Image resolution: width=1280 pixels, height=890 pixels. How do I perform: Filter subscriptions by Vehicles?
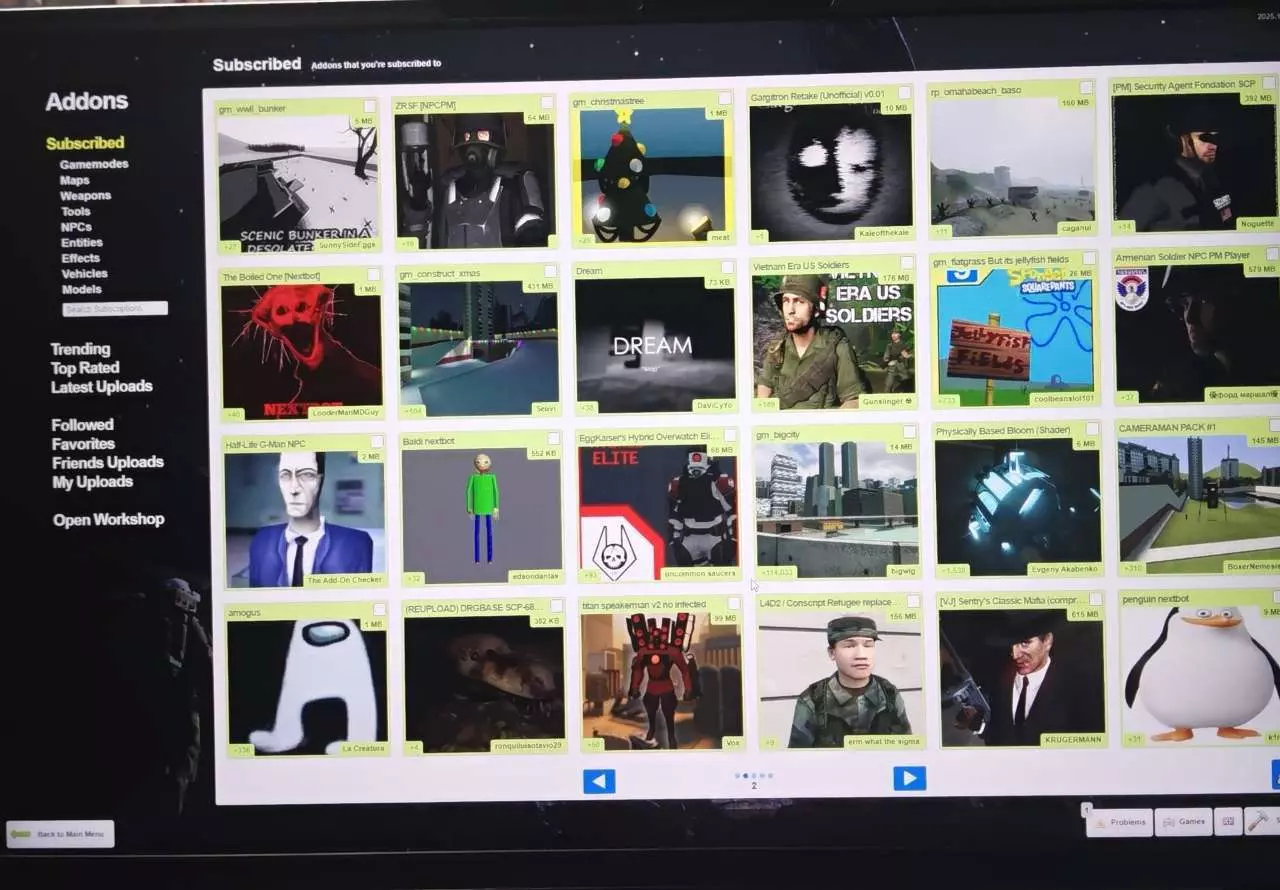coord(85,273)
